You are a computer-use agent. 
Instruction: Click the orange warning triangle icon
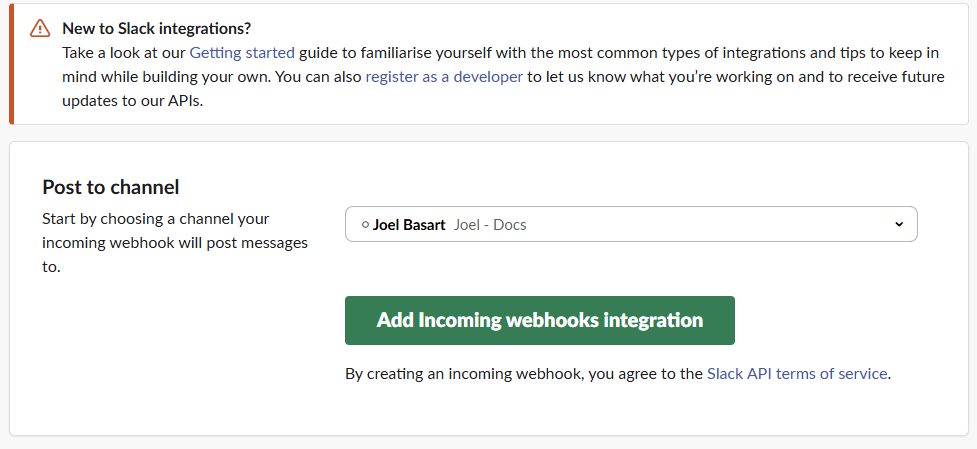pos(40,28)
